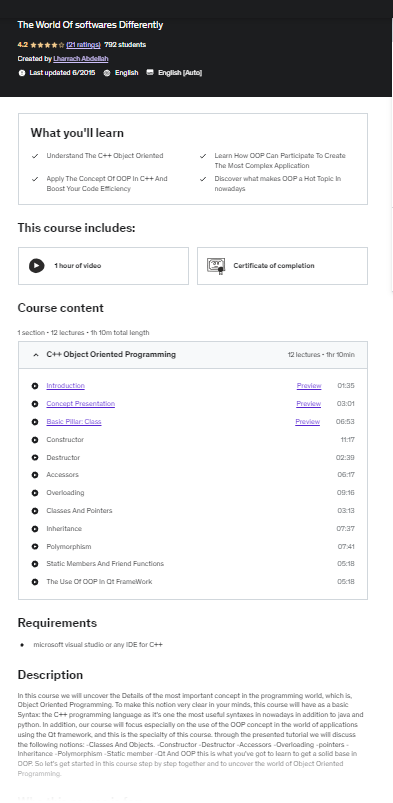The height and width of the screenshot is (803, 393).
Task: Click the play icon beside Basic Pillar: Class
Action: click(x=35, y=421)
